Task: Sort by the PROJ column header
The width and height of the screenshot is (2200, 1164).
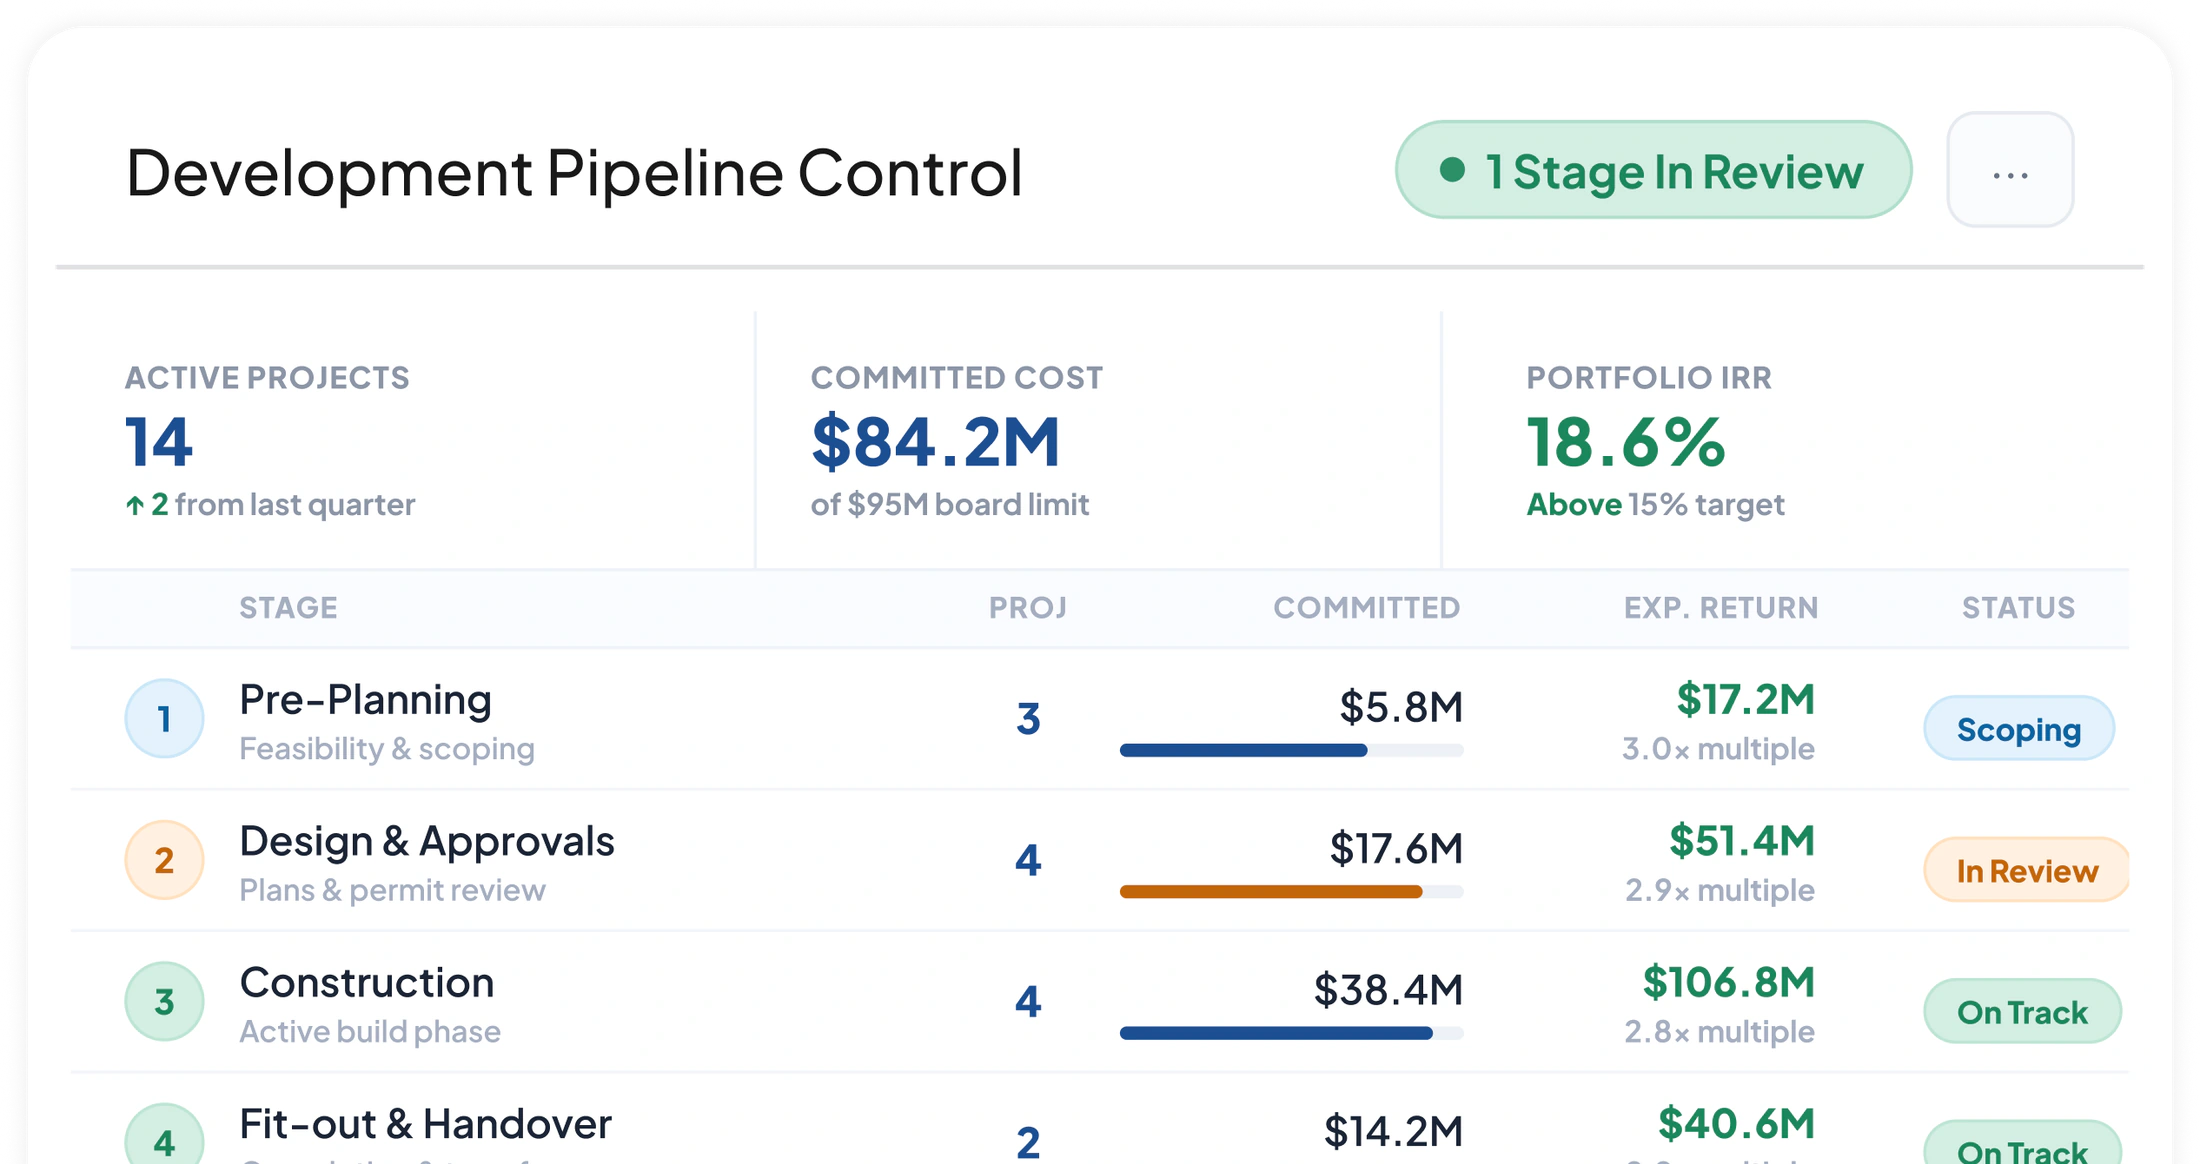Action: click(1028, 607)
